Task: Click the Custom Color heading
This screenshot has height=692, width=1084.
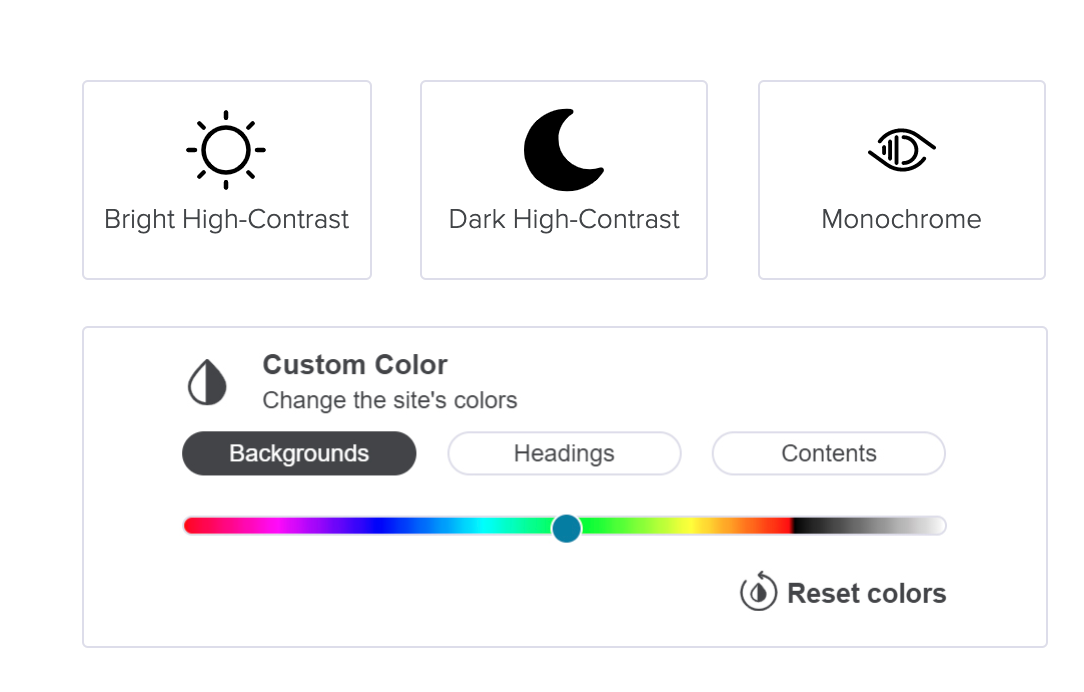Action: click(x=355, y=365)
